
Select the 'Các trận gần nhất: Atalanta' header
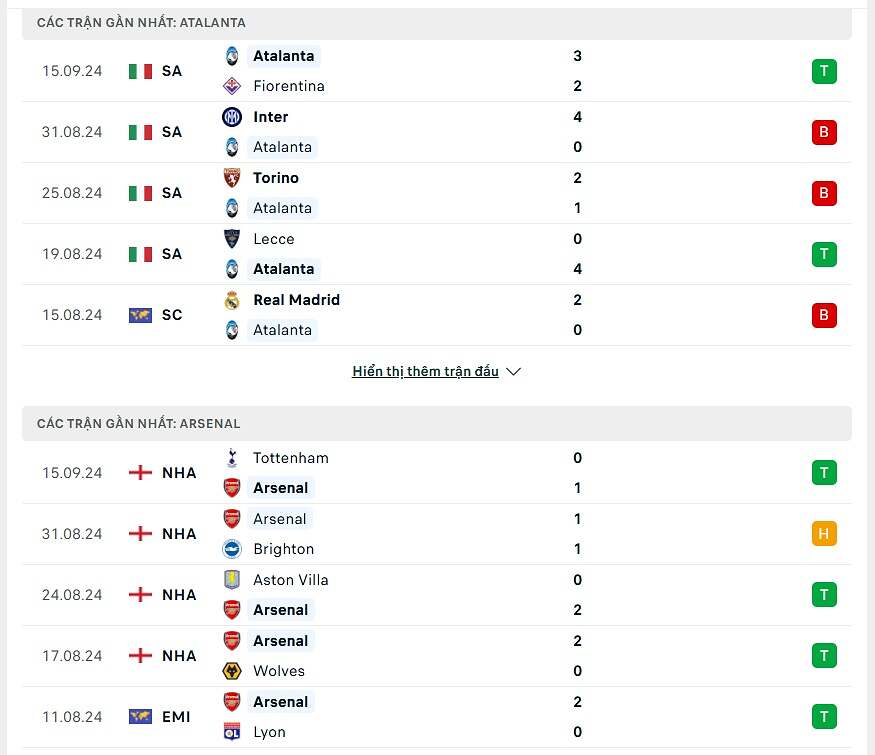[x=141, y=22]
